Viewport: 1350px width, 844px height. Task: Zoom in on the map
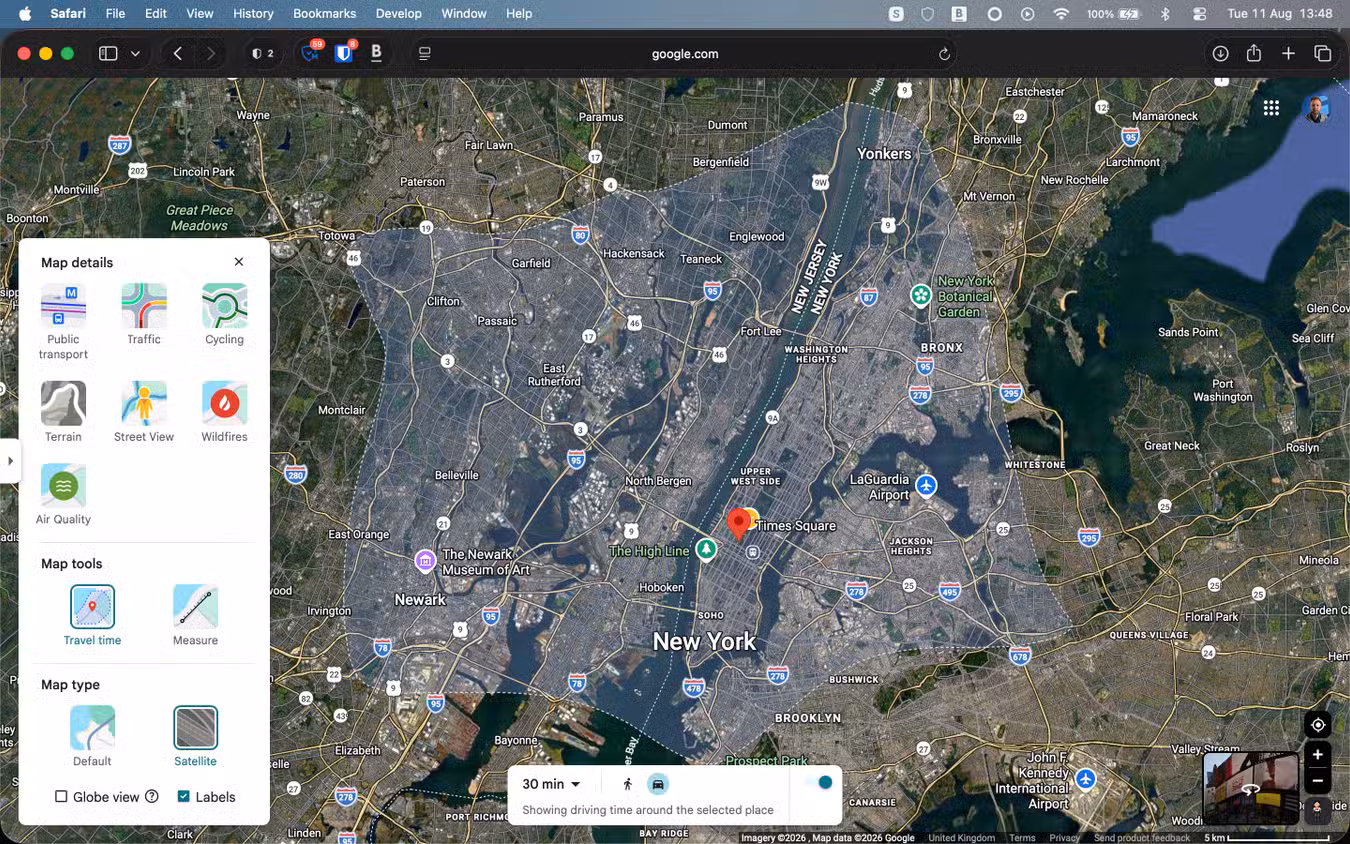point(1318,755)
